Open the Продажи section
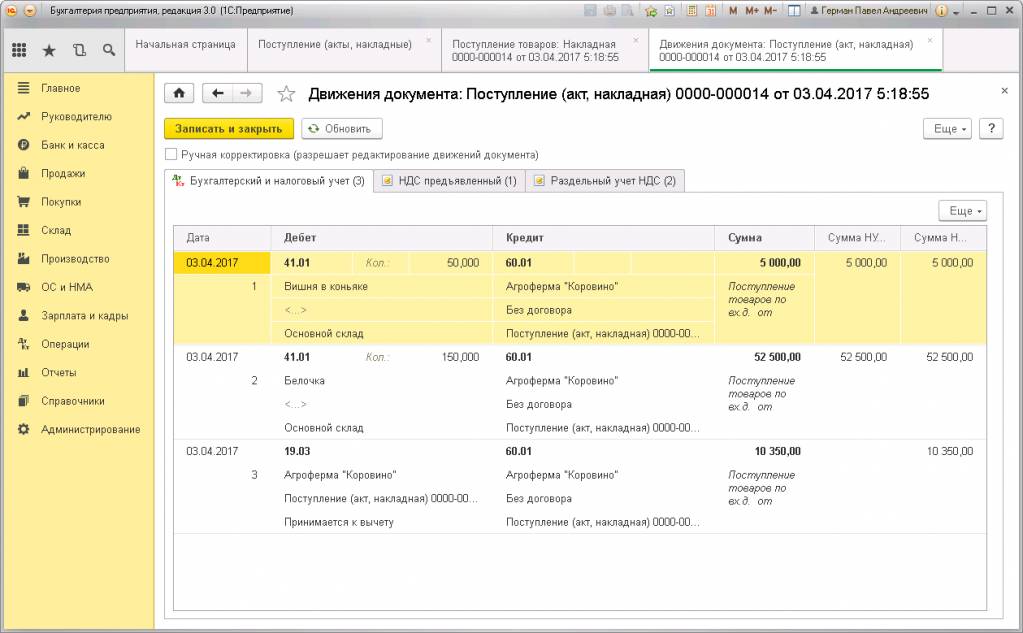Viewport: 1023px width, 633px height. pyautogui.click(x=63, y=174)
